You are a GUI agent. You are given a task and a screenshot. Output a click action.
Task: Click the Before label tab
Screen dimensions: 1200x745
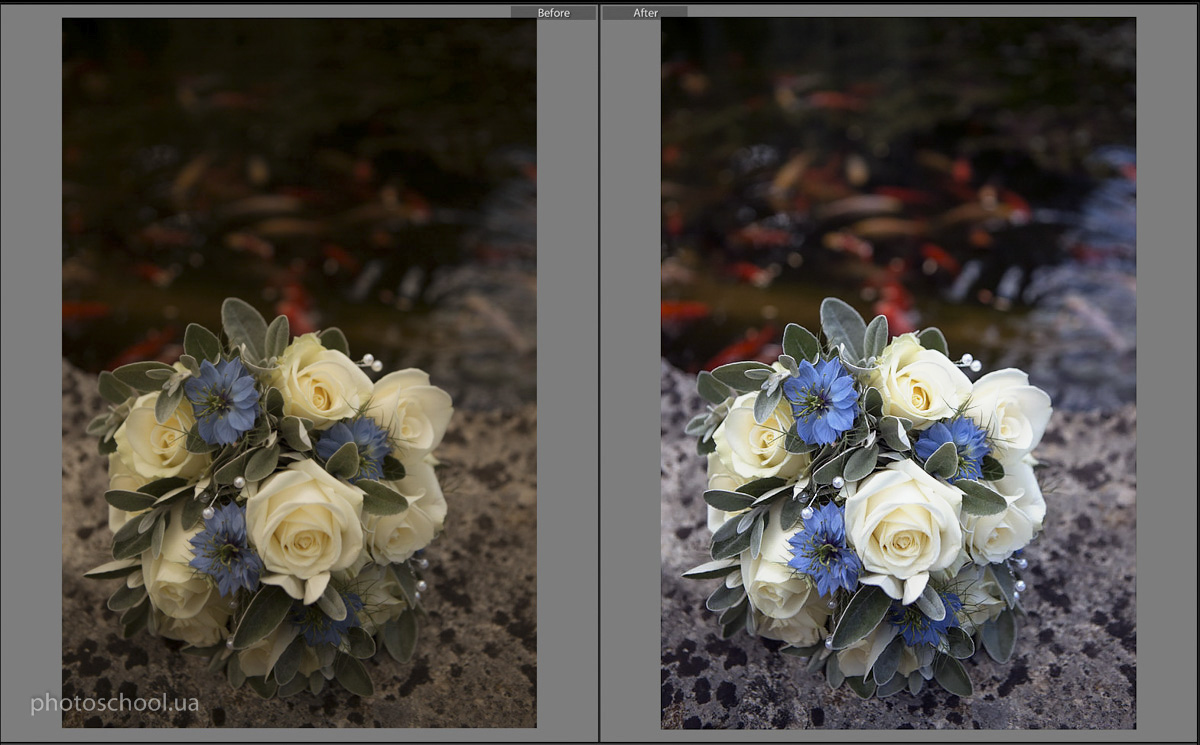pos(553,12)
